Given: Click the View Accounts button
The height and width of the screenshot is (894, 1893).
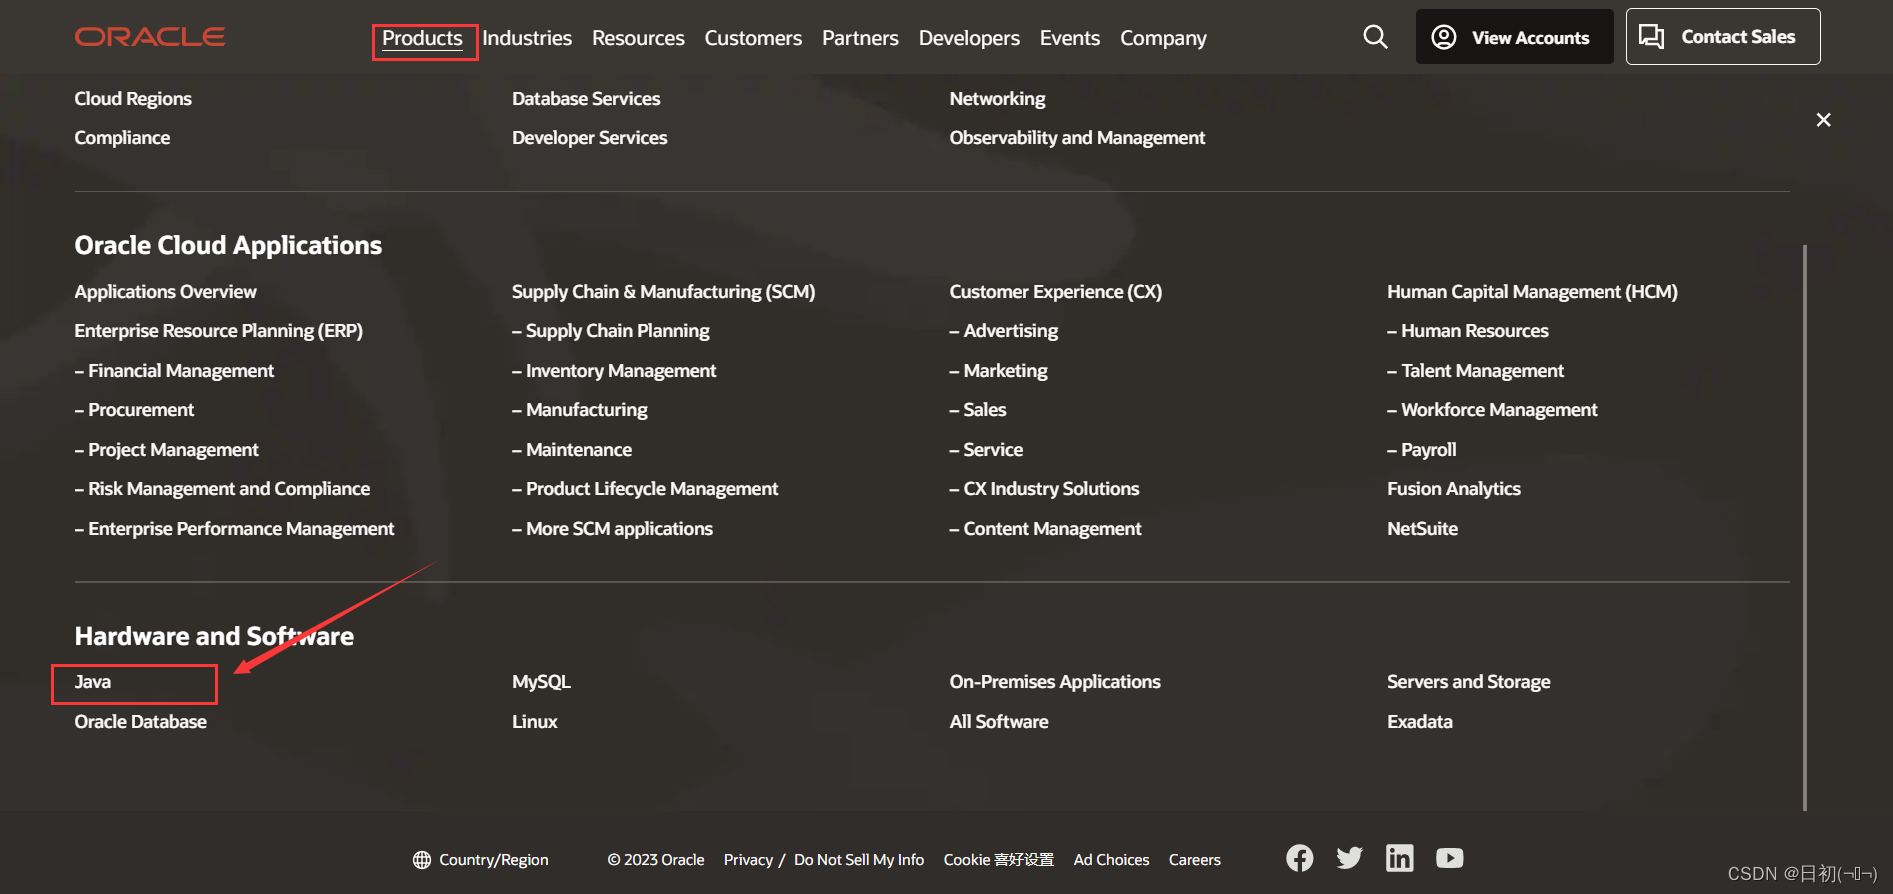Looking at the screenshot, I should (1514, 37).
